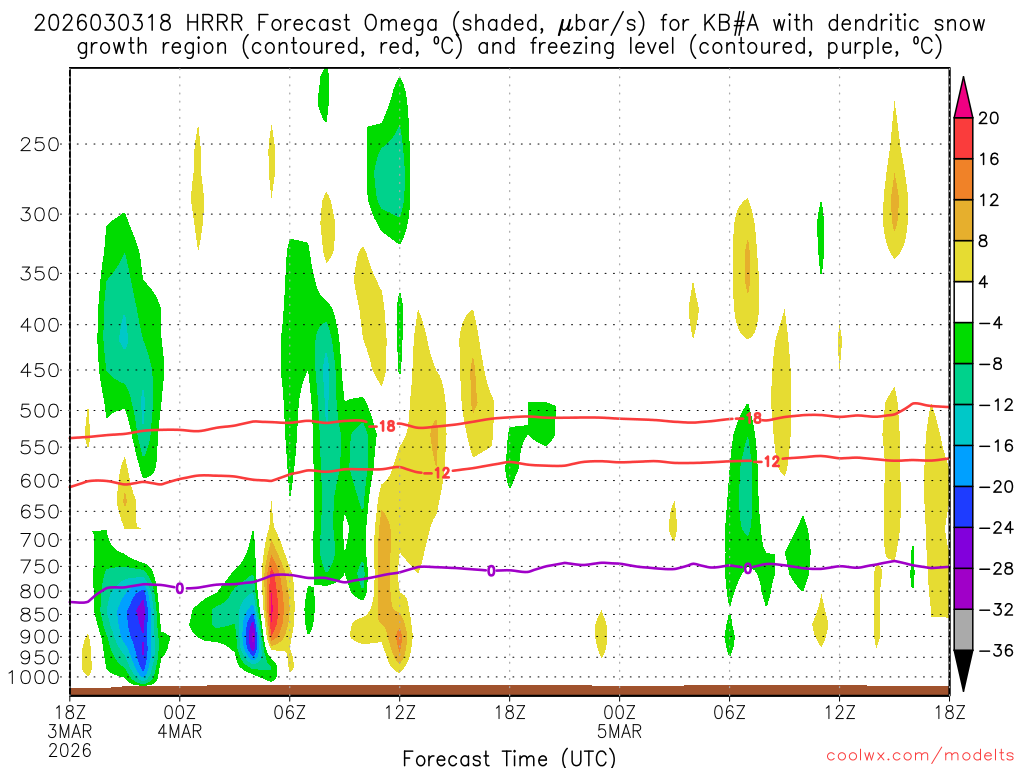Click the year '2026' below 3MAR

pos(70,751)
